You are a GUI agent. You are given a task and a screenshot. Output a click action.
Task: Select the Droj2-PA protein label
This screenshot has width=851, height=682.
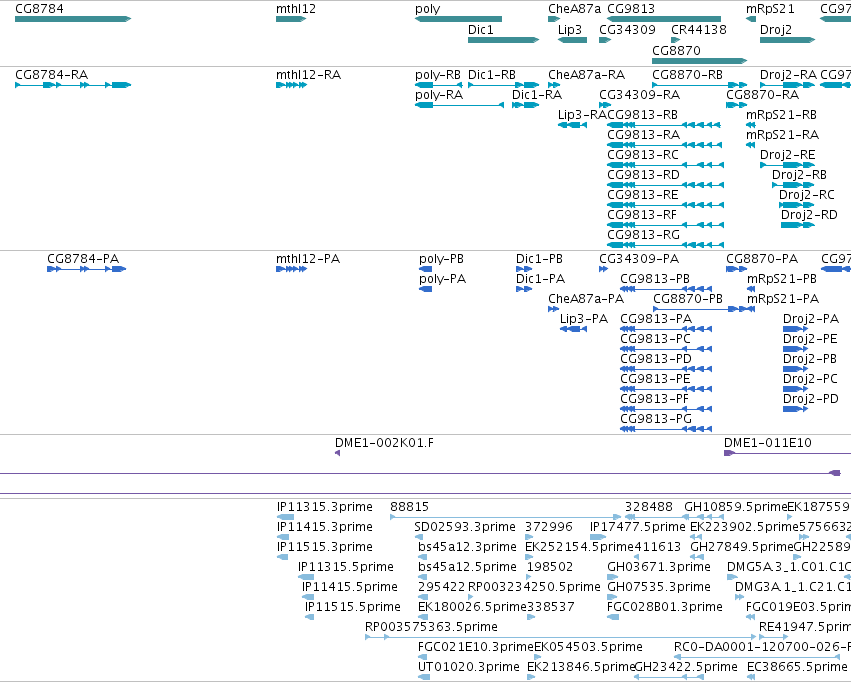(x=811, y=318)
